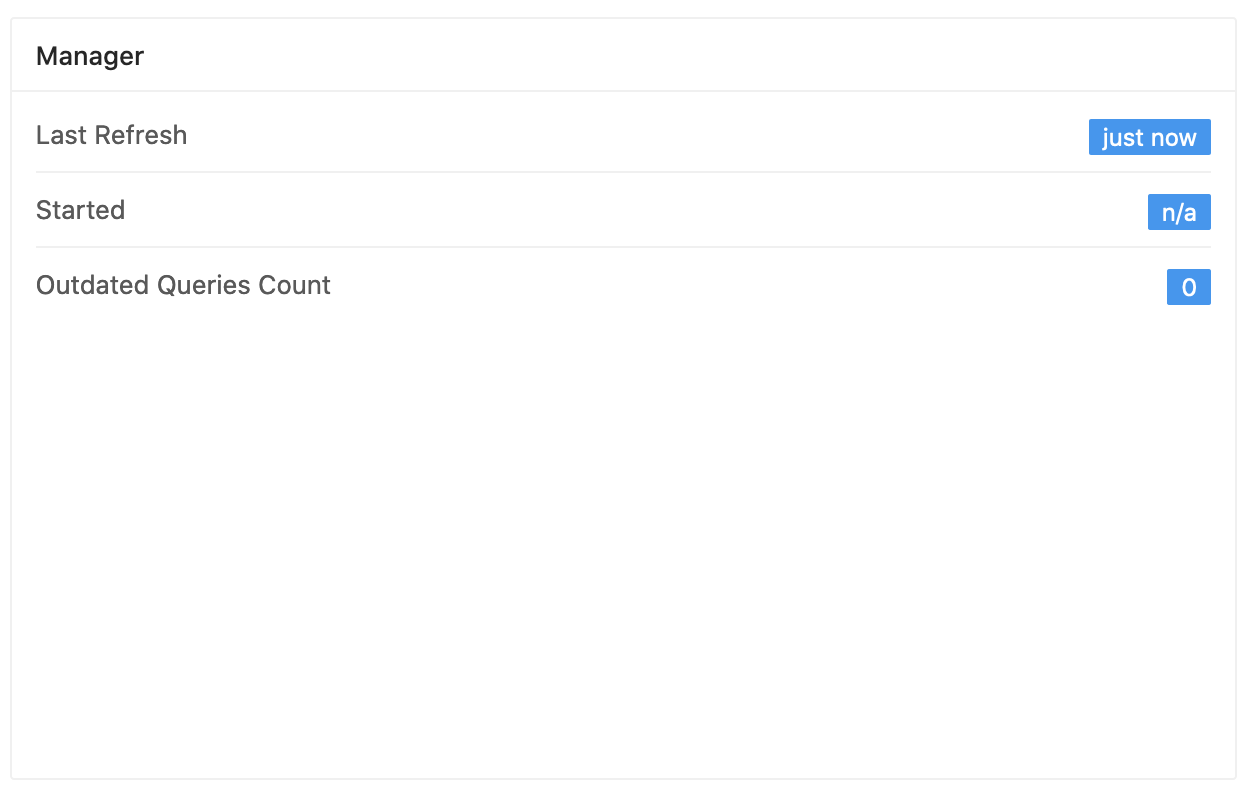1260x792 pixels.
Task: Click the divider under Last Refresh
Action: coord(620,173)
